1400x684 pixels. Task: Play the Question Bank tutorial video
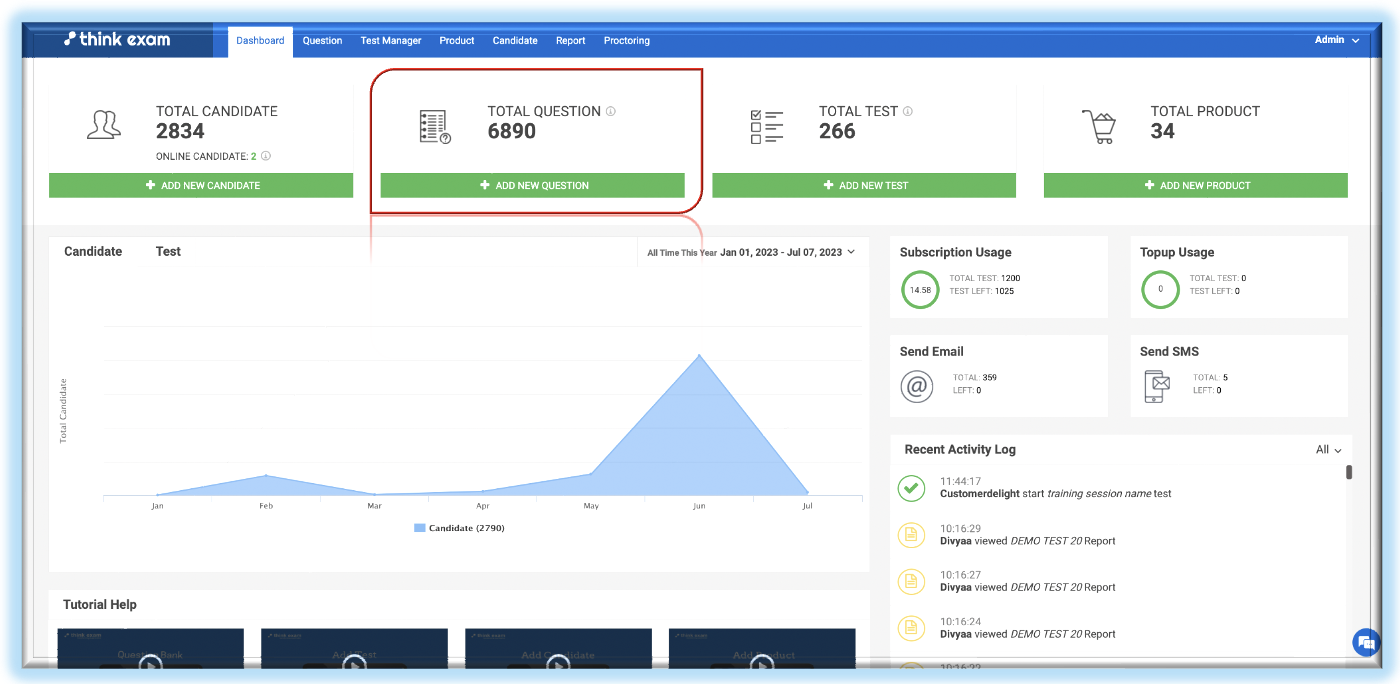(150, 662)
